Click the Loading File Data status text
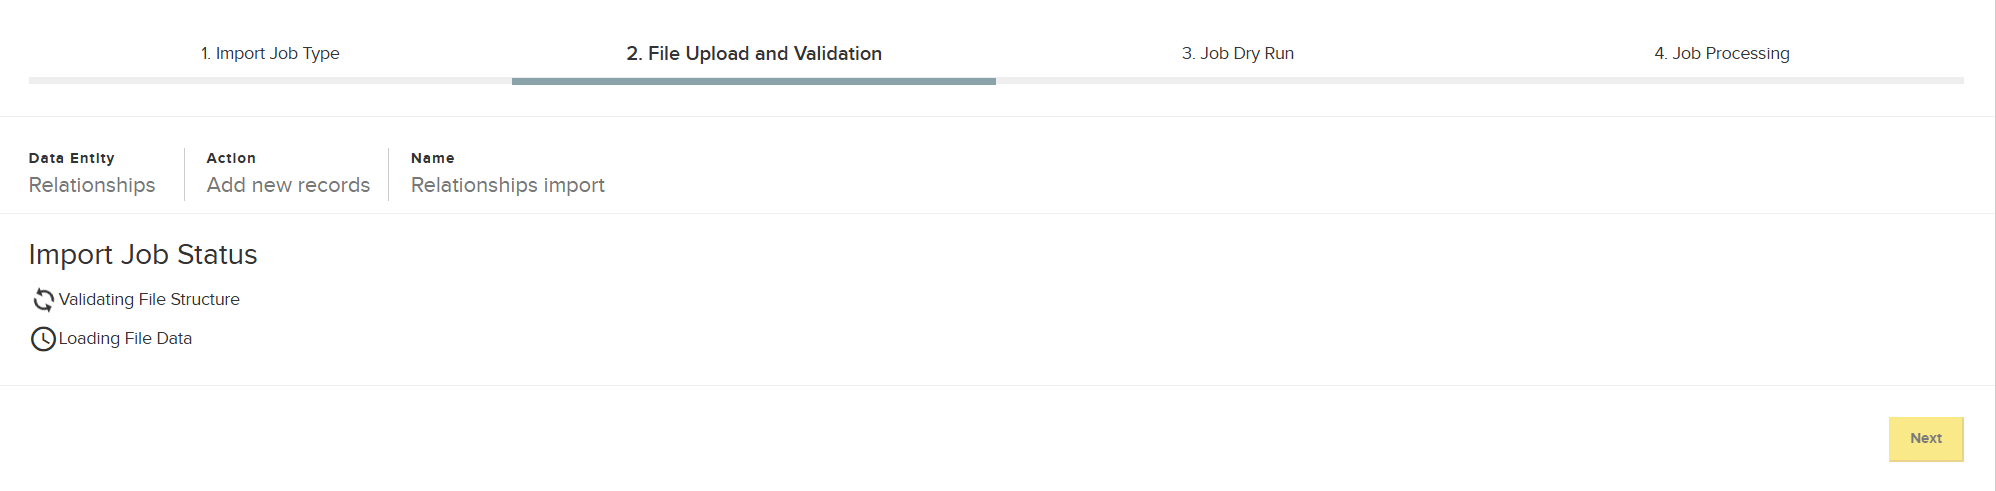The height and width of the screenshot is (491, 1996). (125, 338)
